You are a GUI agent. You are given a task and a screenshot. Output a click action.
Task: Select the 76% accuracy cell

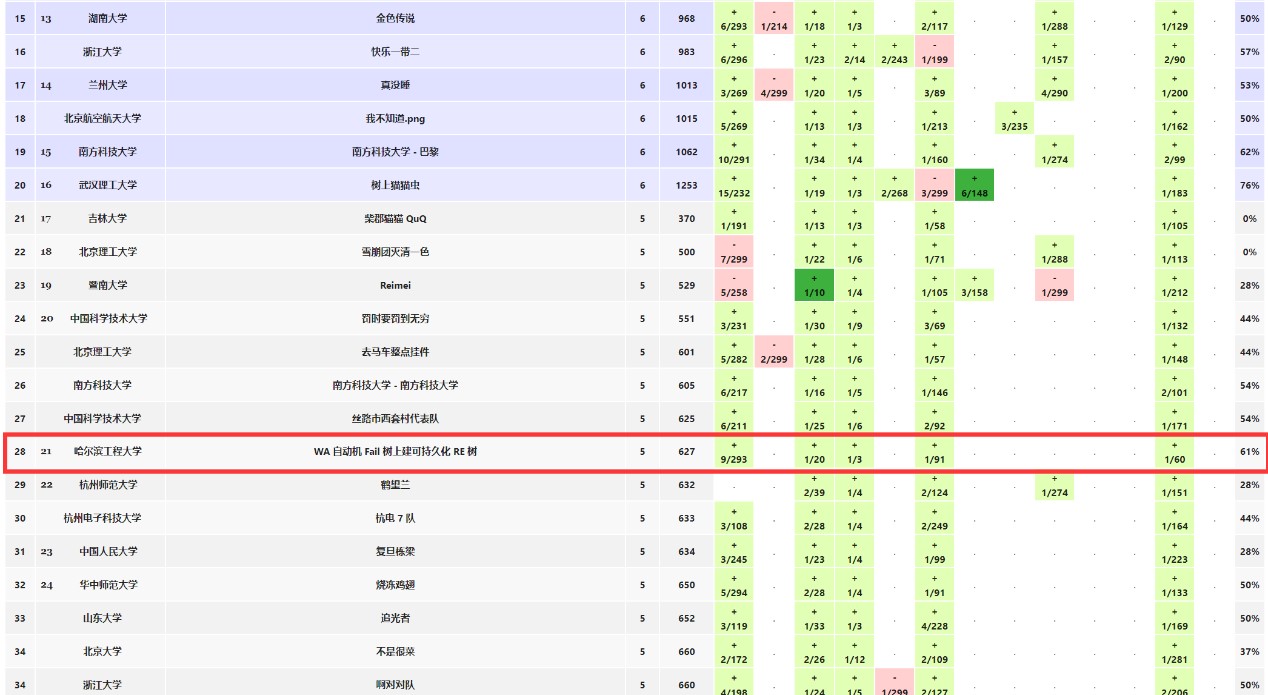tap(1249, 185)
